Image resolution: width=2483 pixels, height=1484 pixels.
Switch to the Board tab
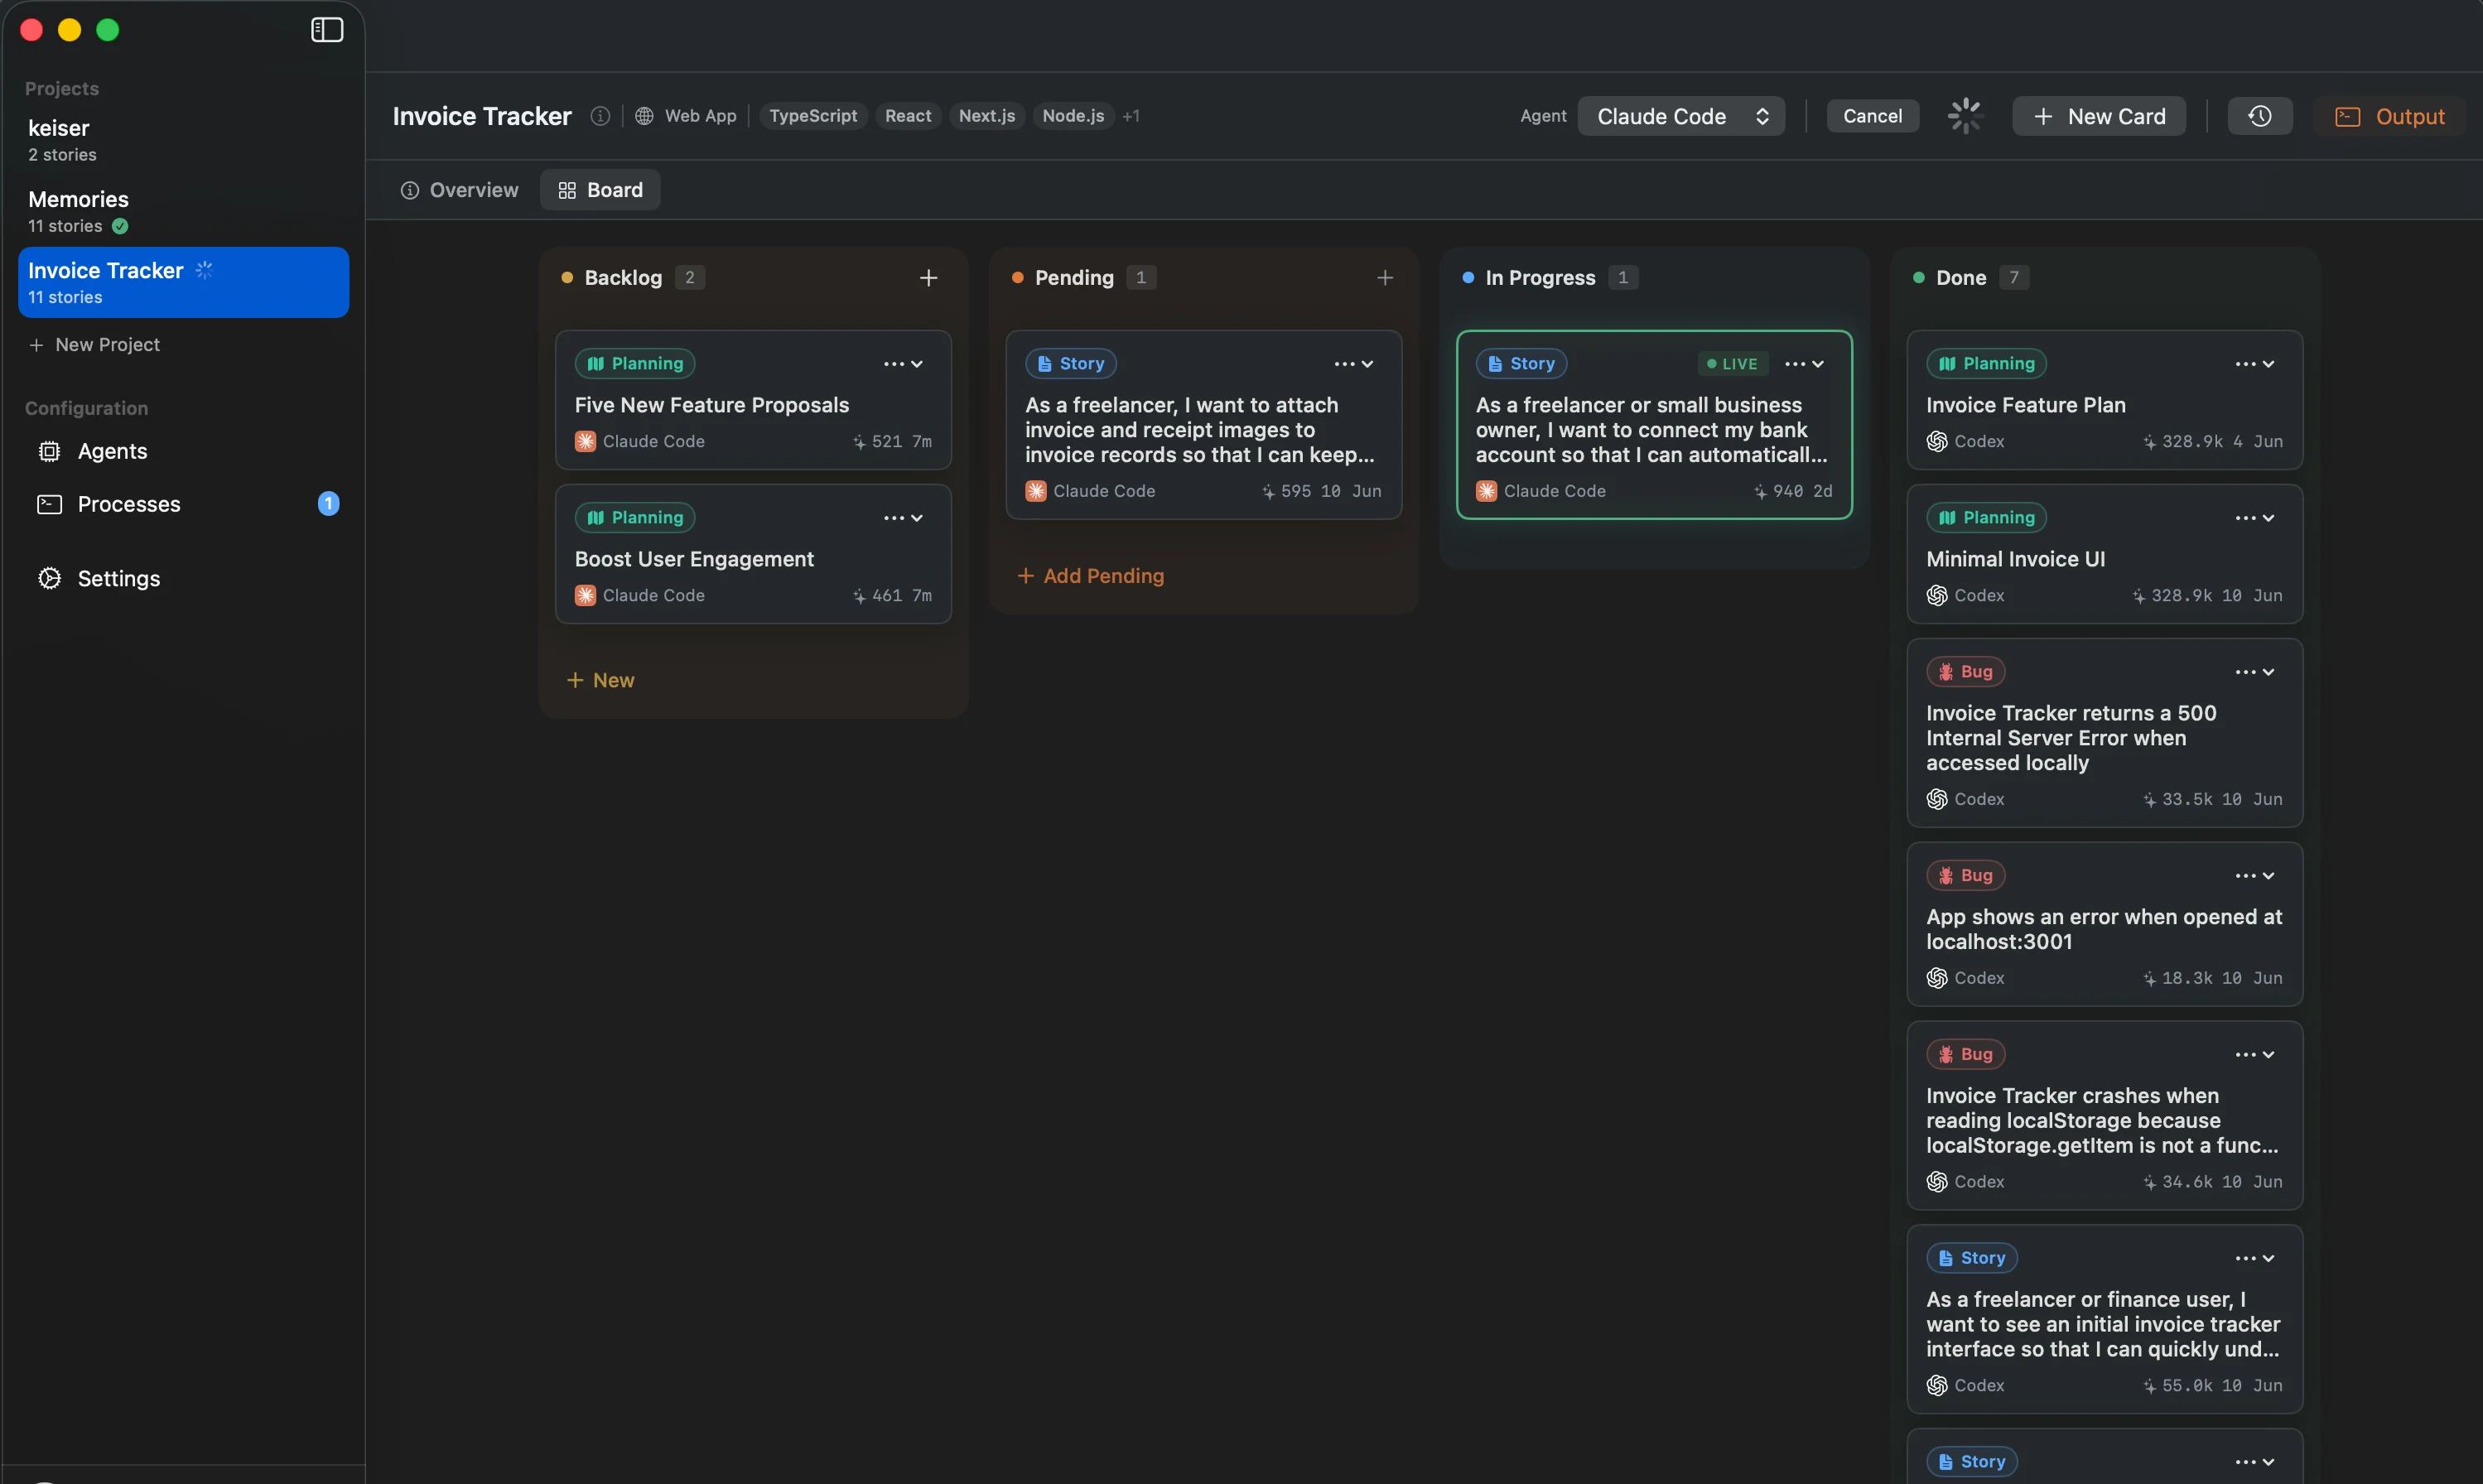600,190
